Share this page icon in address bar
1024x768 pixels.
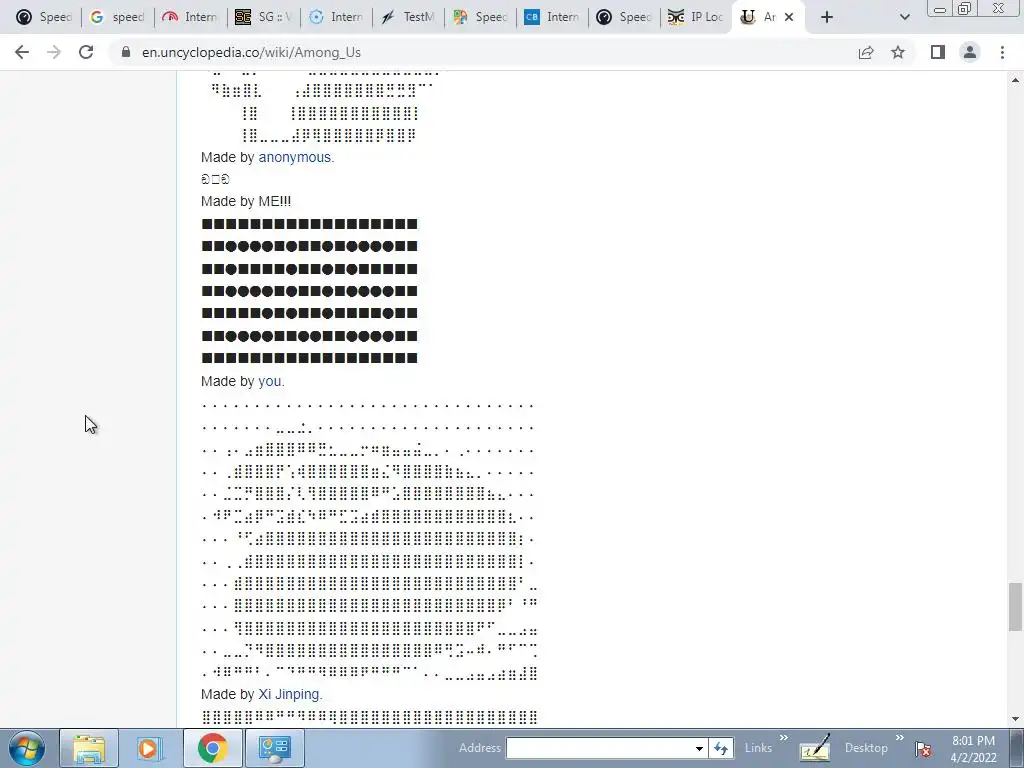click(x=866, y=52)
